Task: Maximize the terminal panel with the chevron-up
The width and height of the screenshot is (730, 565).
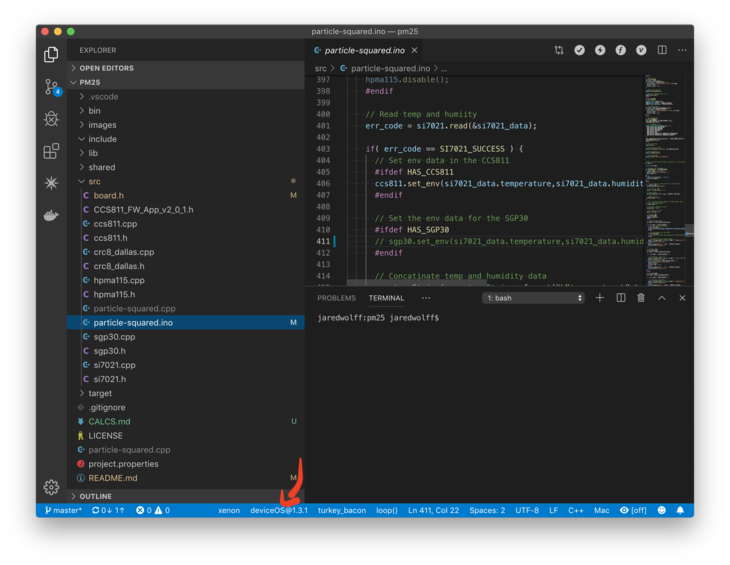Action: [661, 298]
